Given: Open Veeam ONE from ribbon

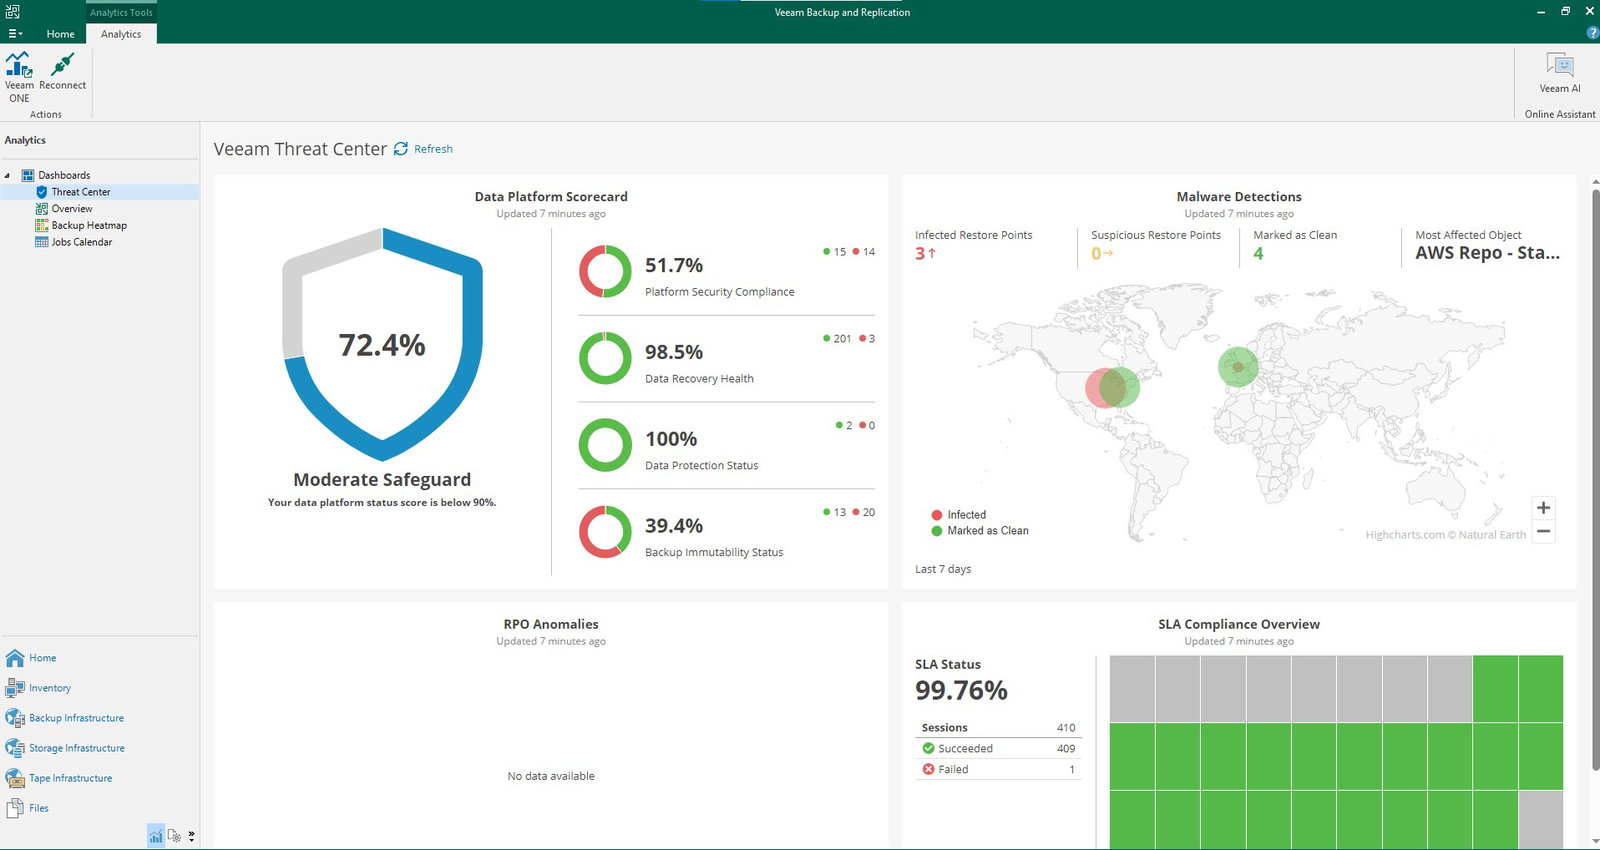Looking at the screenshot, I should pyautogui.click(x=19, y=77).
